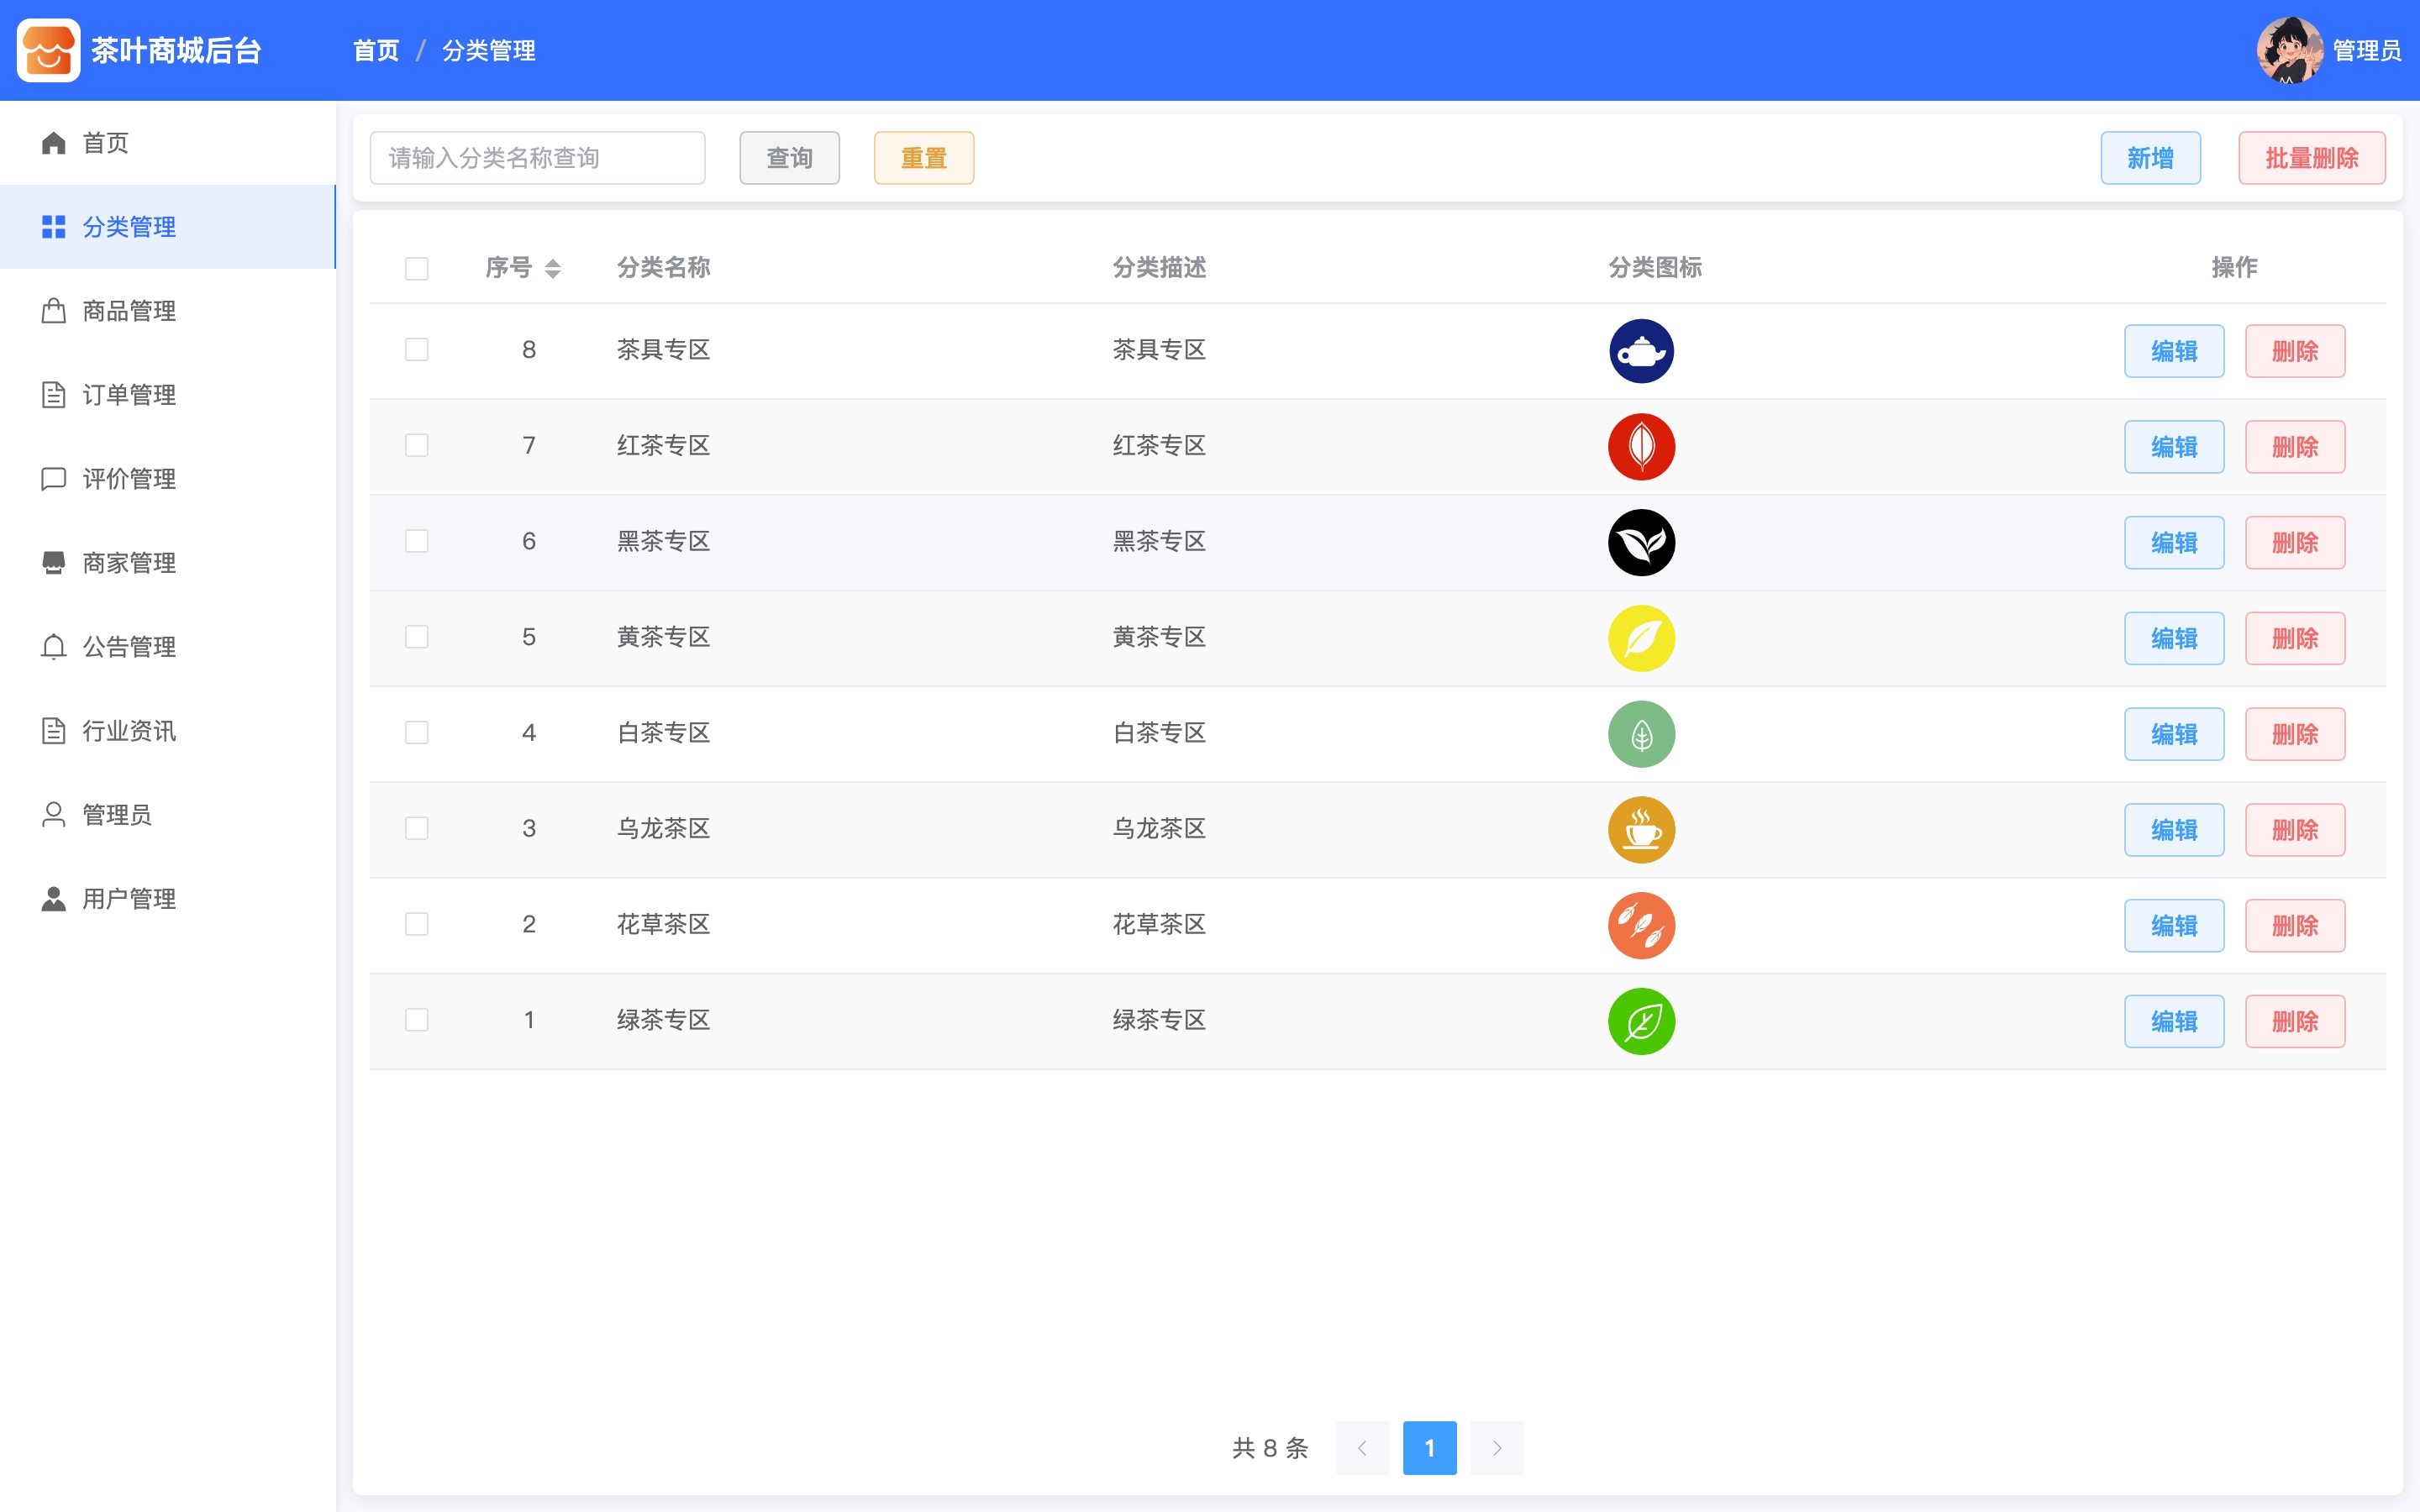Click the teapot icon for 茶具专区
The height and width of the screenshot is (1512, 2420).
pos(1641,351)
